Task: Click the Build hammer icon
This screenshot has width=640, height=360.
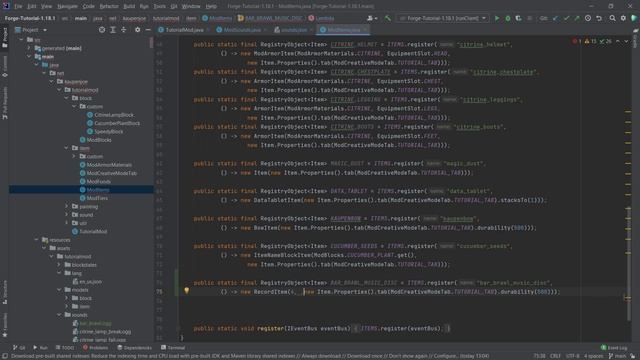Action: click(x=387, y=18)
